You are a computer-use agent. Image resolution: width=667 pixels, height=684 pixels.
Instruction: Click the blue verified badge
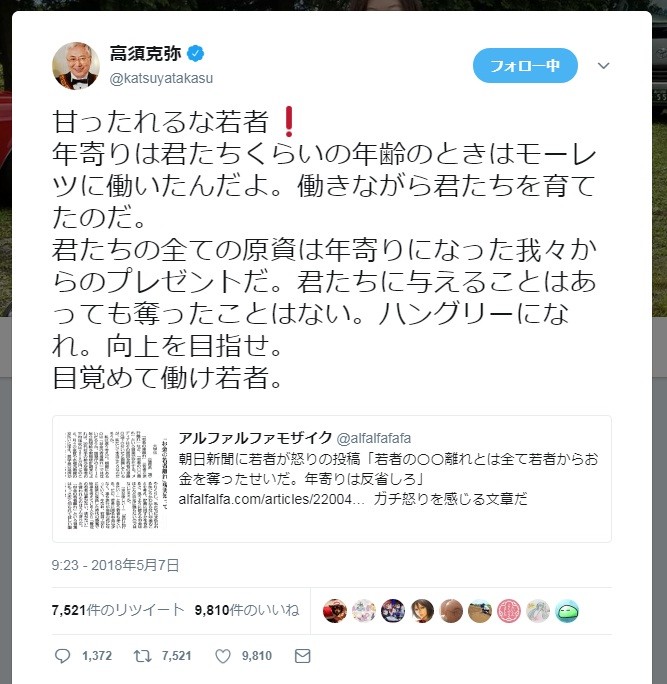(x=195, y=54)
